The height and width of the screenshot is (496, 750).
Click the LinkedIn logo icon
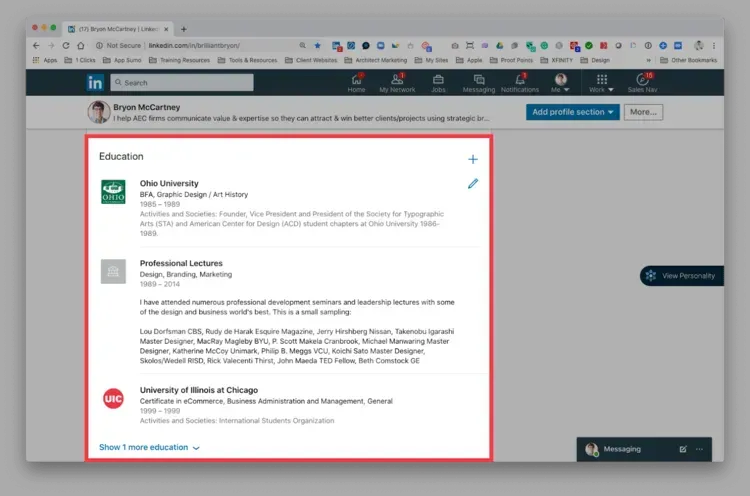coord(95,83)
